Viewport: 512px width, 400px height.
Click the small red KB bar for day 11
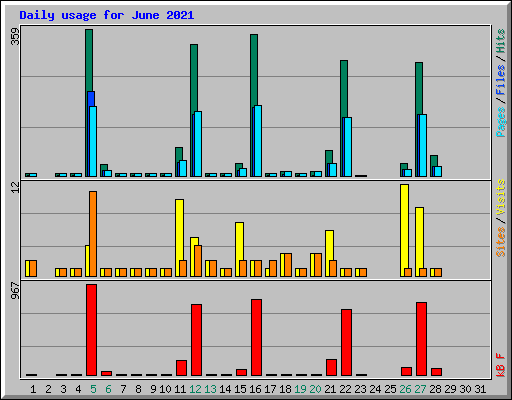click(181, 368)
